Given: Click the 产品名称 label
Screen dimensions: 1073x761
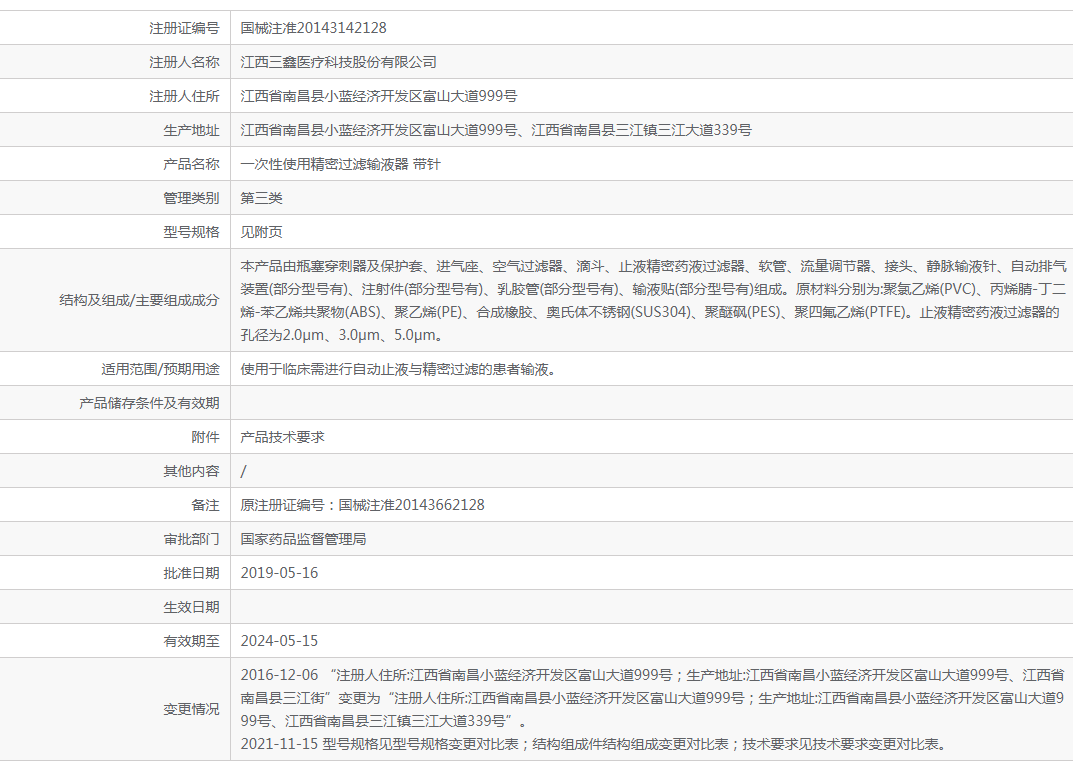Looking at the screenshot, I should [x=191, y=164].
